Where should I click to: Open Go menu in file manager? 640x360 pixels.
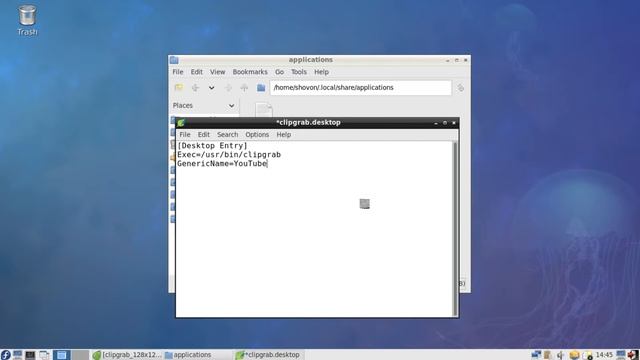(279, 72)
